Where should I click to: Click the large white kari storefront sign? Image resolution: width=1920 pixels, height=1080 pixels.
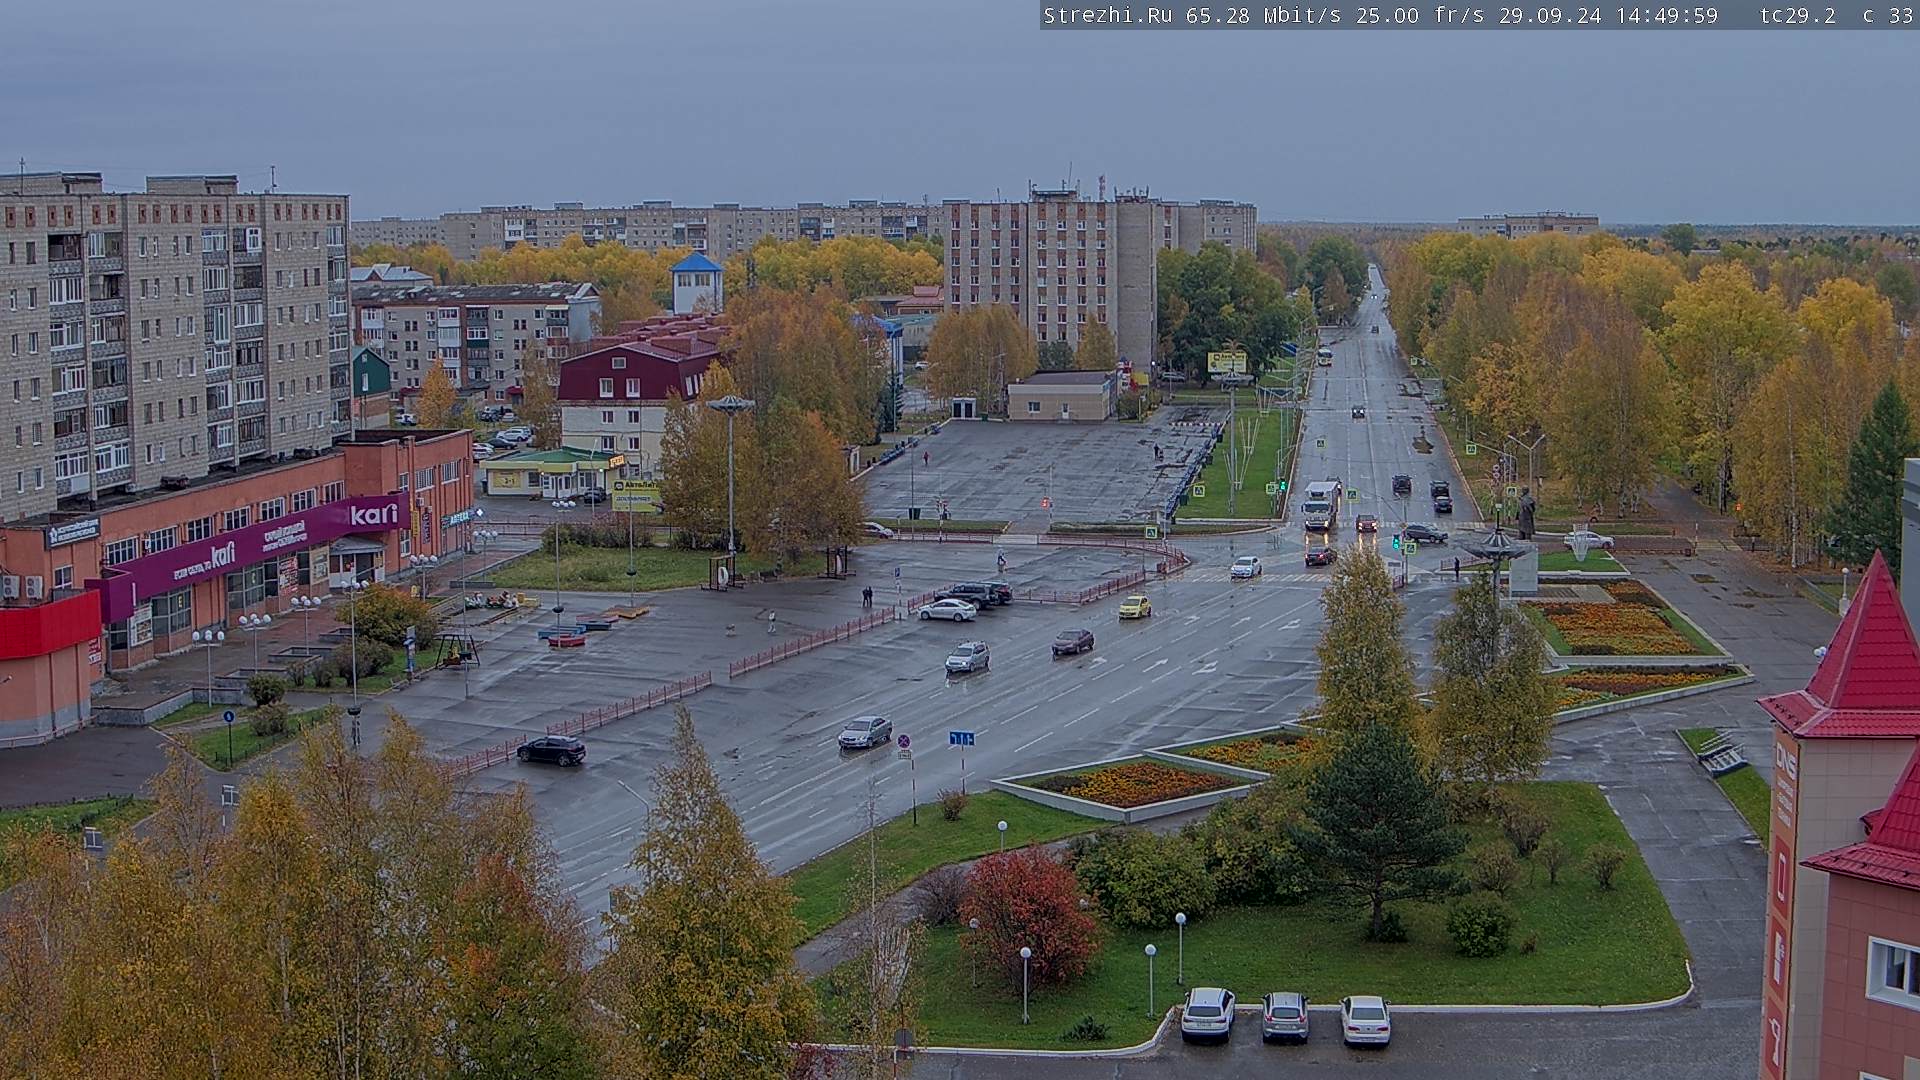374,515
